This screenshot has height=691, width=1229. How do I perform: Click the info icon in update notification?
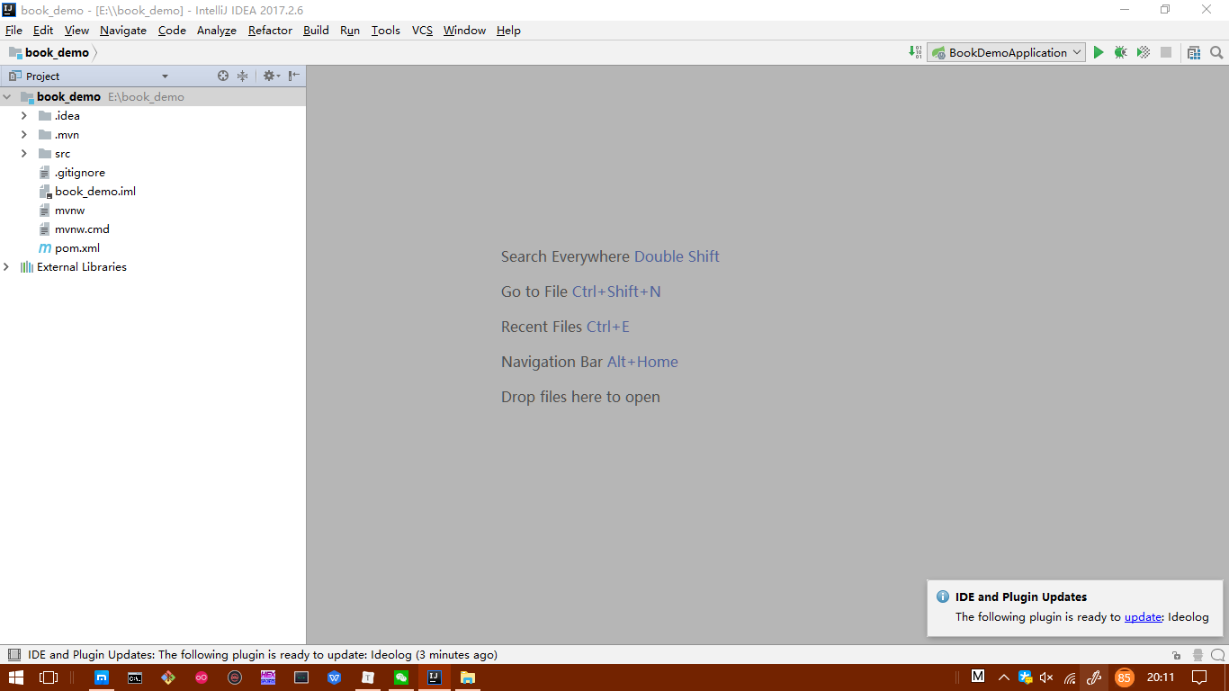[x=942, y=597]
